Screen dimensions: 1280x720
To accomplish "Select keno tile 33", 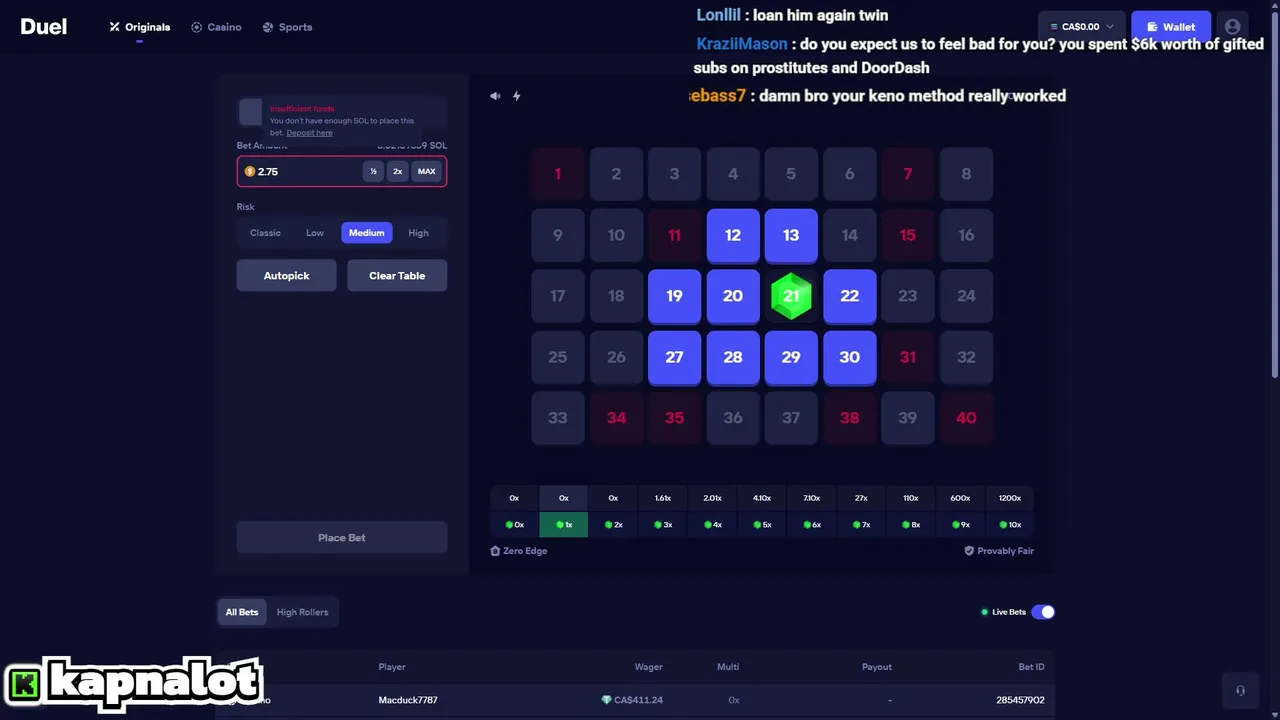I will click(558, 418).
